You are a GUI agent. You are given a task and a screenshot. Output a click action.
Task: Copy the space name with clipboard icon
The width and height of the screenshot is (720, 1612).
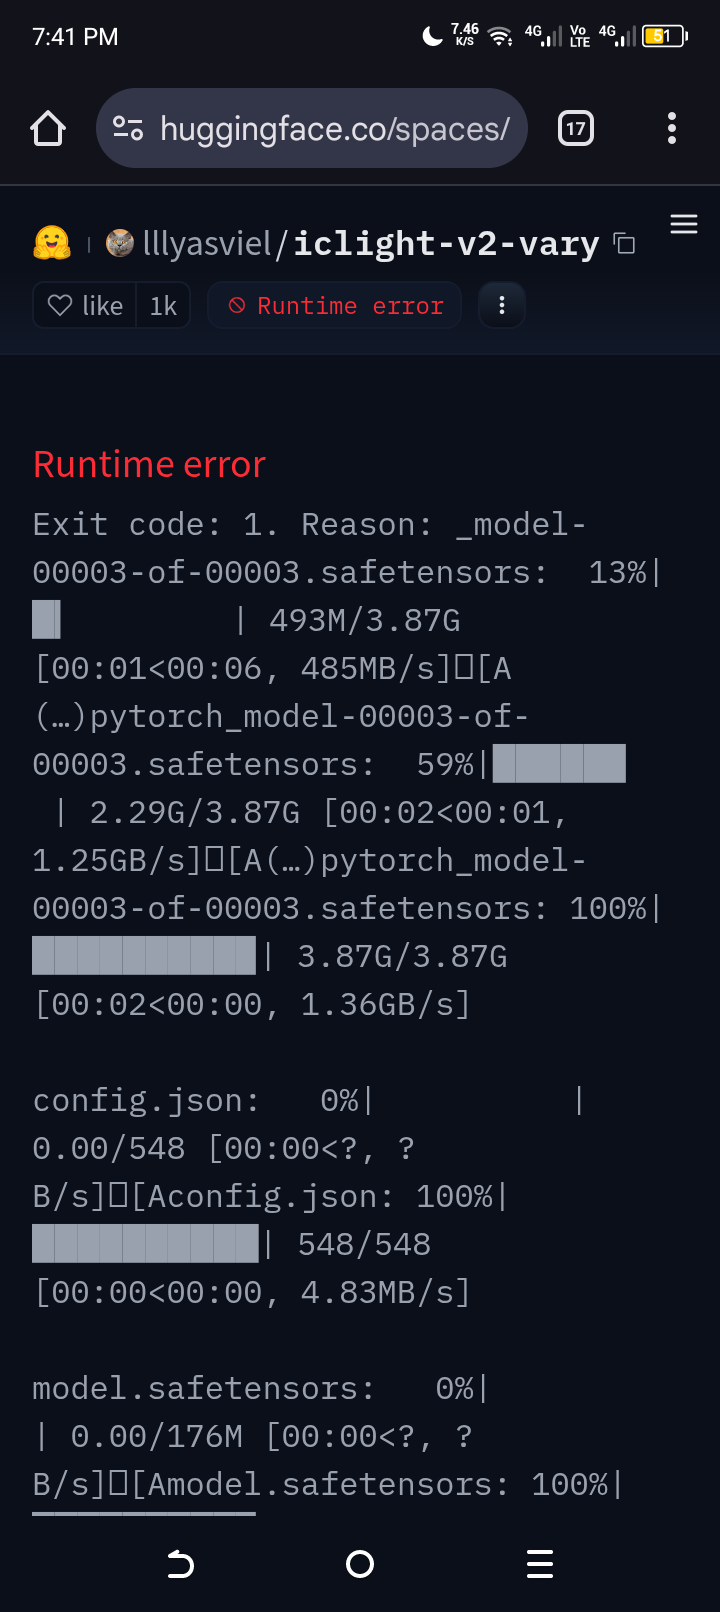[625, 243]
